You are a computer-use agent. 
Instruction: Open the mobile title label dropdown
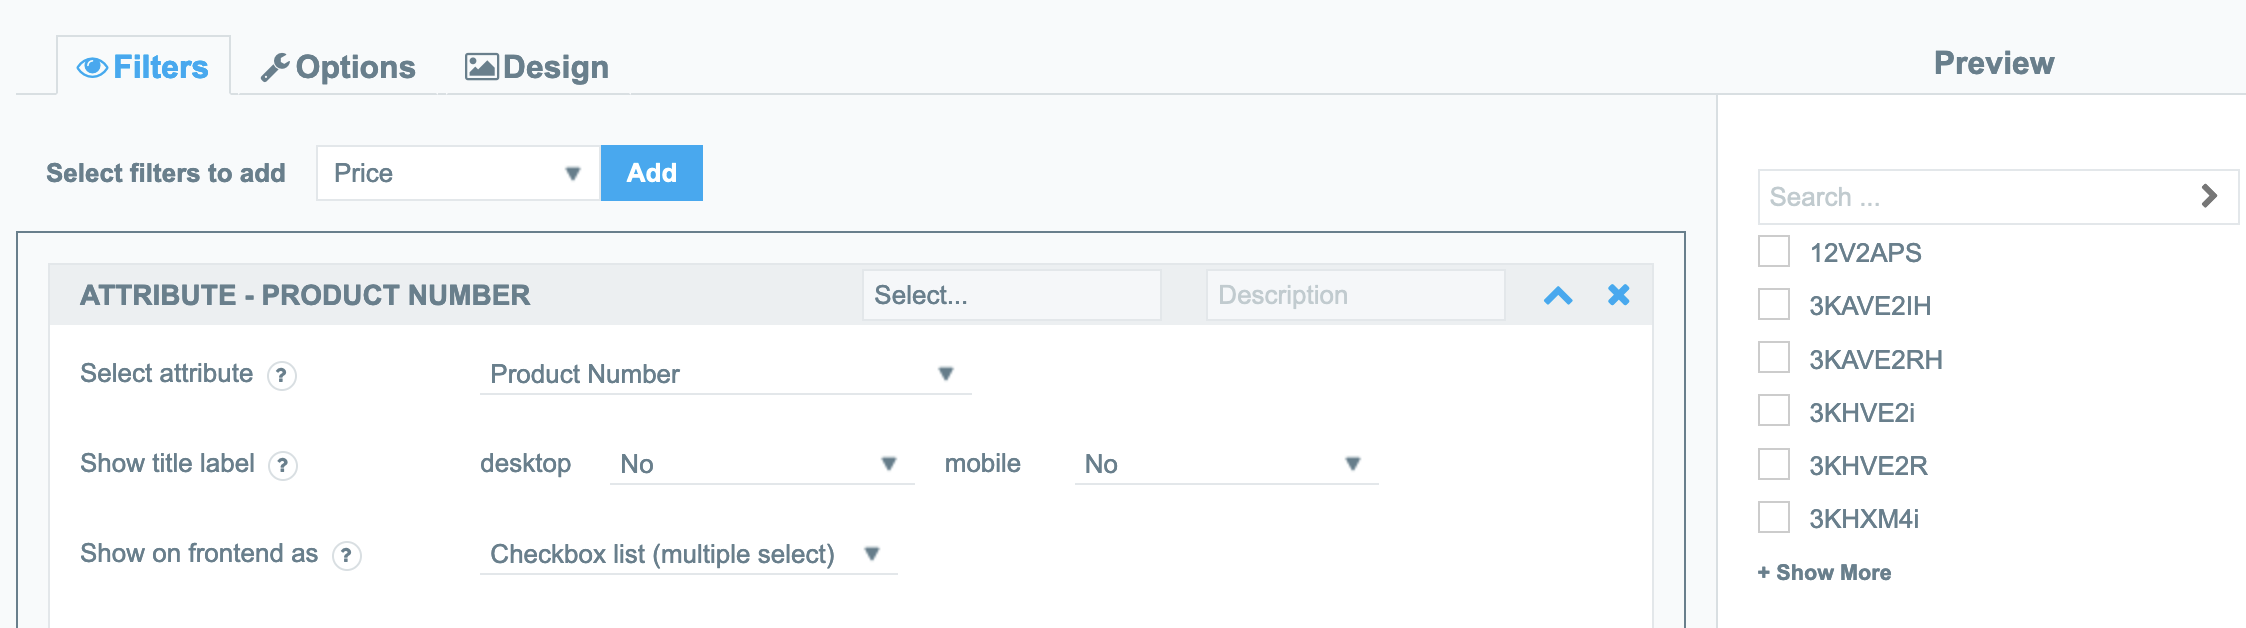point(1226,464)
